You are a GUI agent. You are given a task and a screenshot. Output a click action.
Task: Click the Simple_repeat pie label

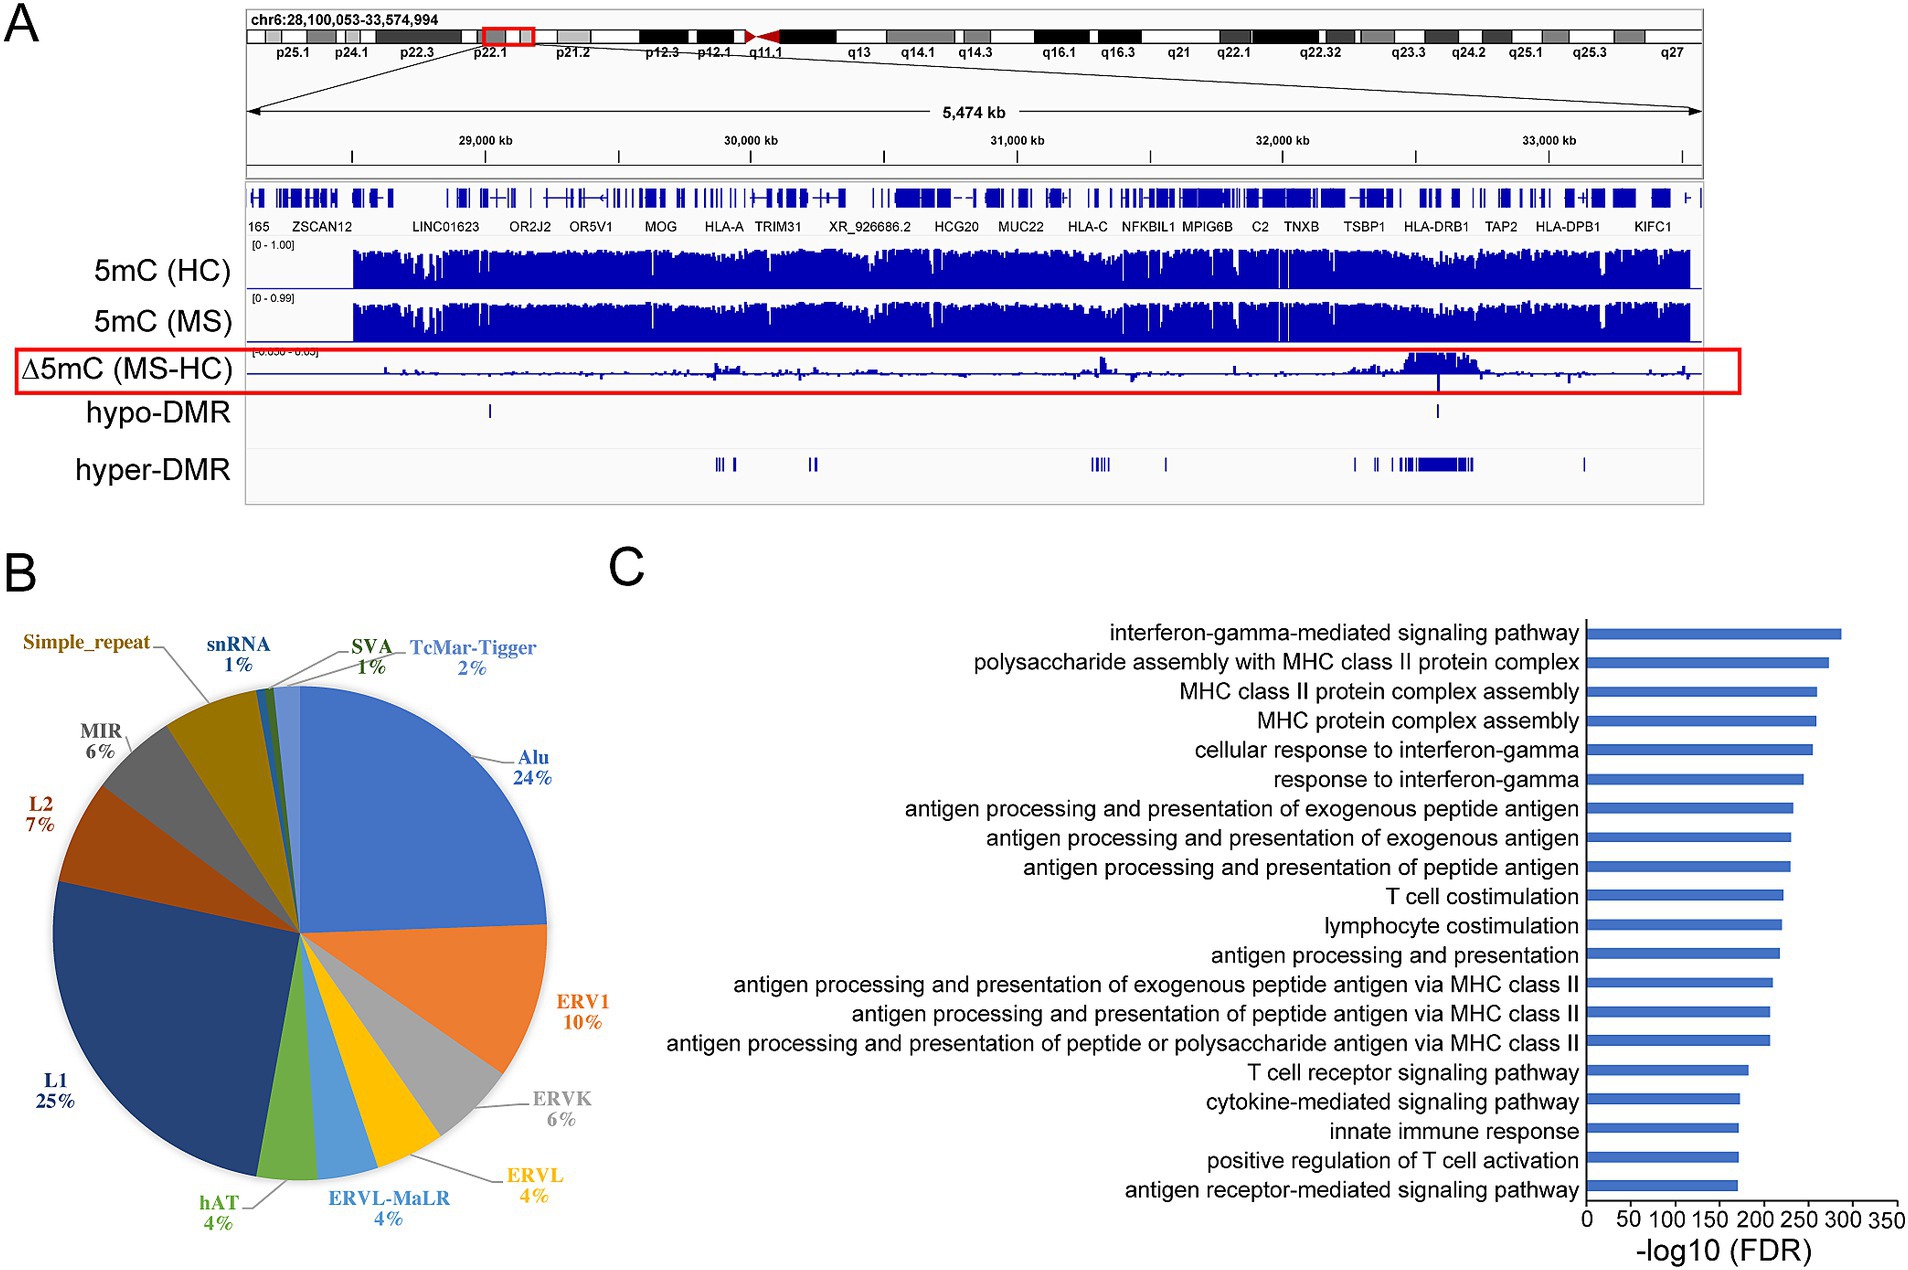87,642
